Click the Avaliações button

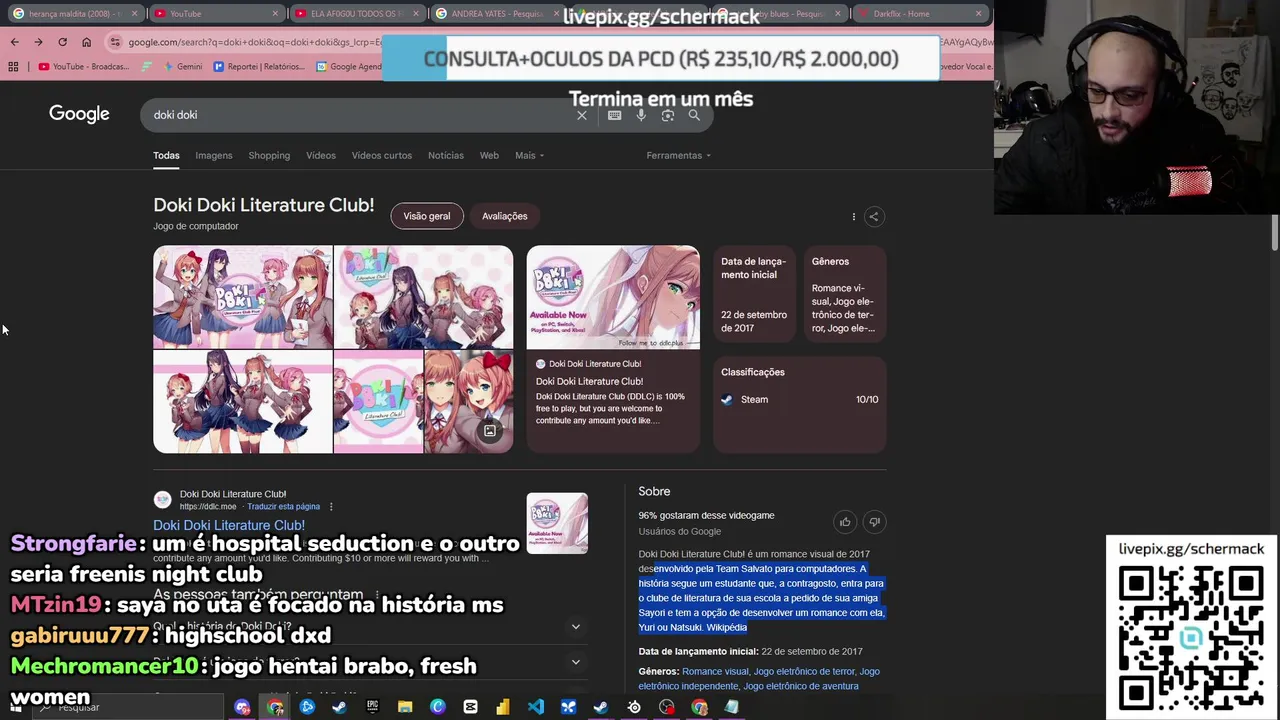click(x=505, y=216)
